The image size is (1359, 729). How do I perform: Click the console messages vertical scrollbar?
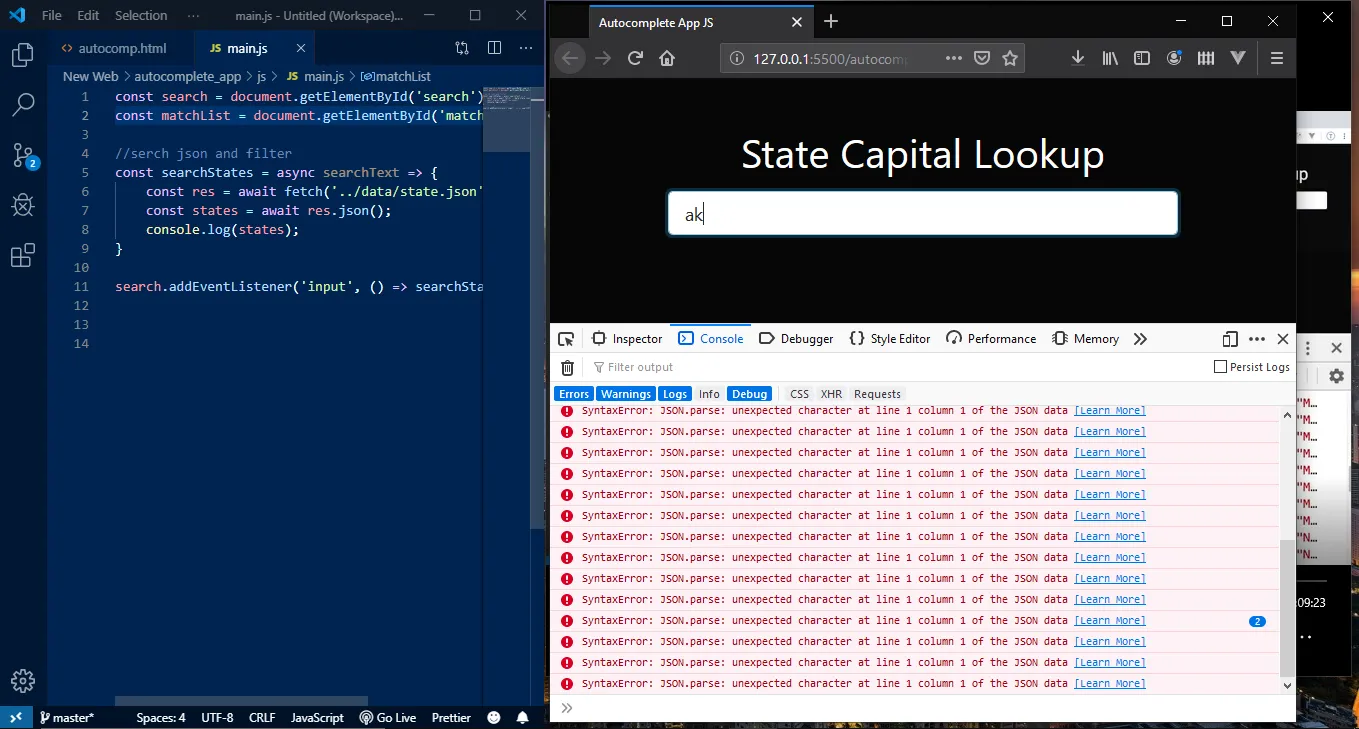coord(1287,609)
